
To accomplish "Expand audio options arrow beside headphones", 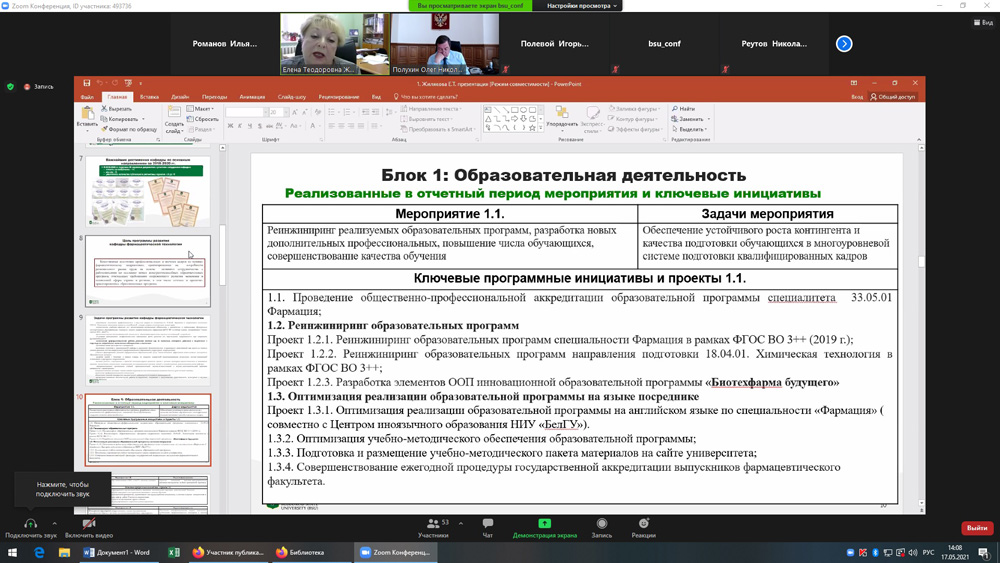I will click(54, 523).
